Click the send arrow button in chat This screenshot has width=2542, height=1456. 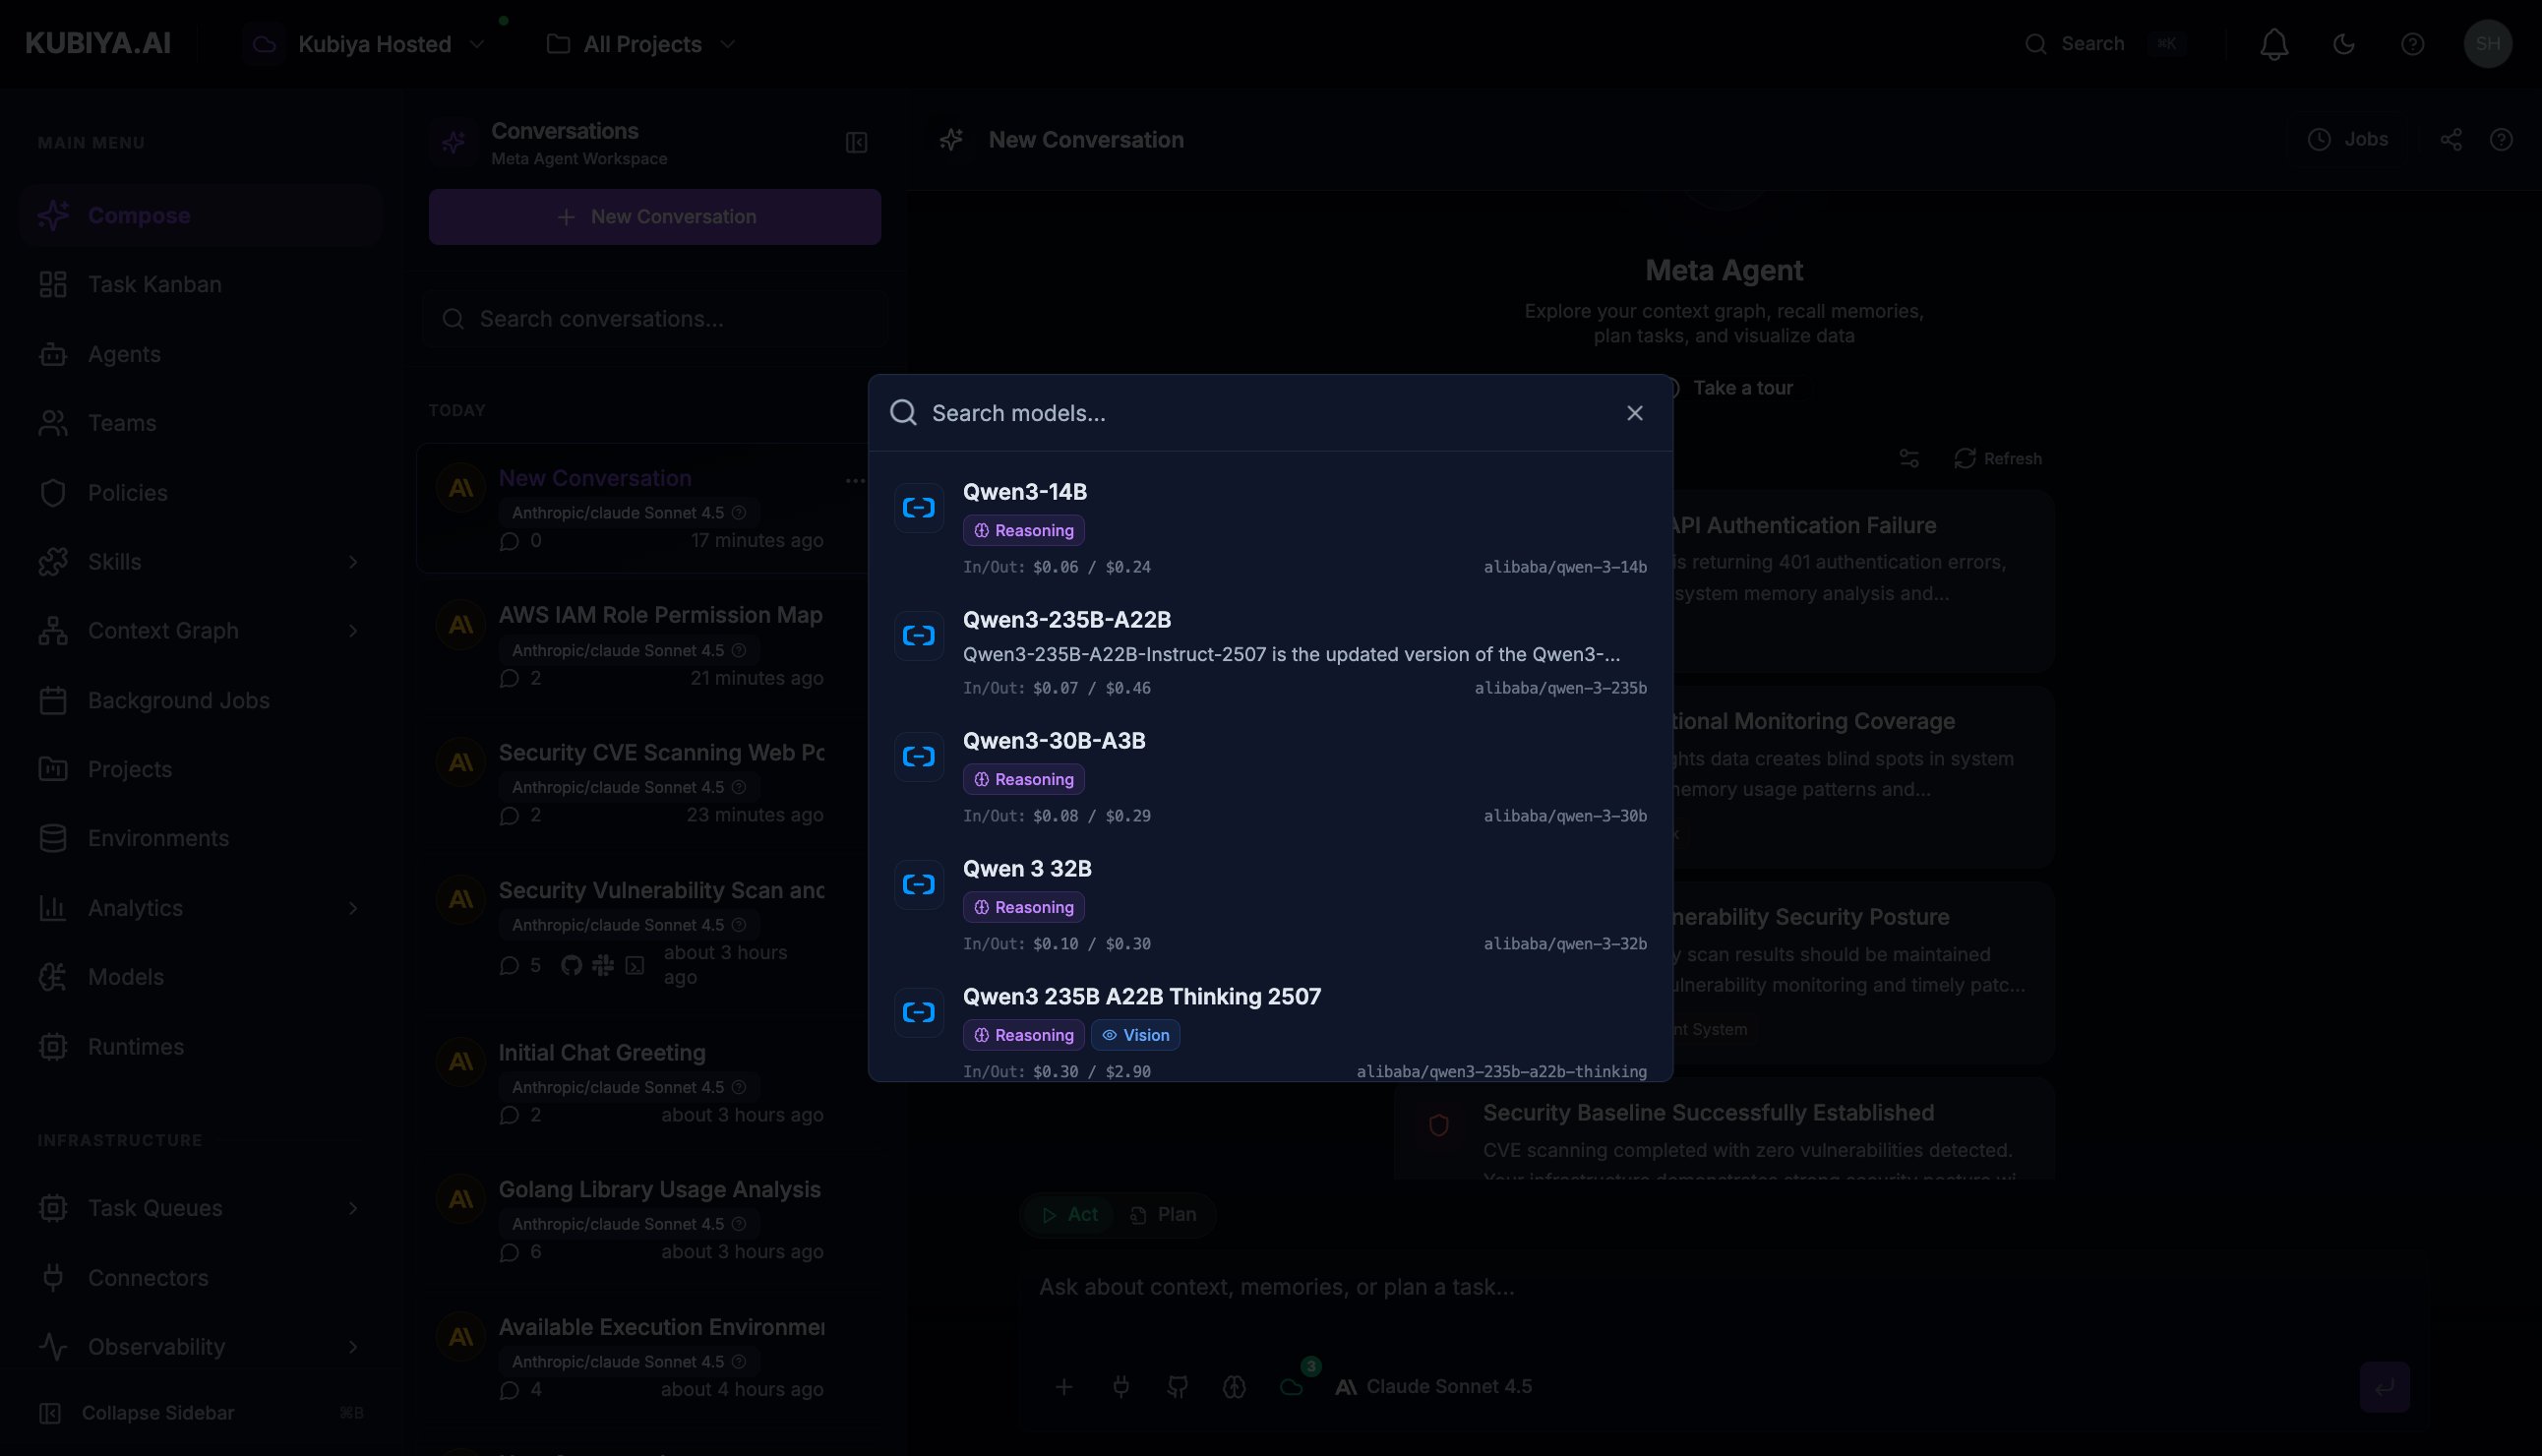2384,1387
